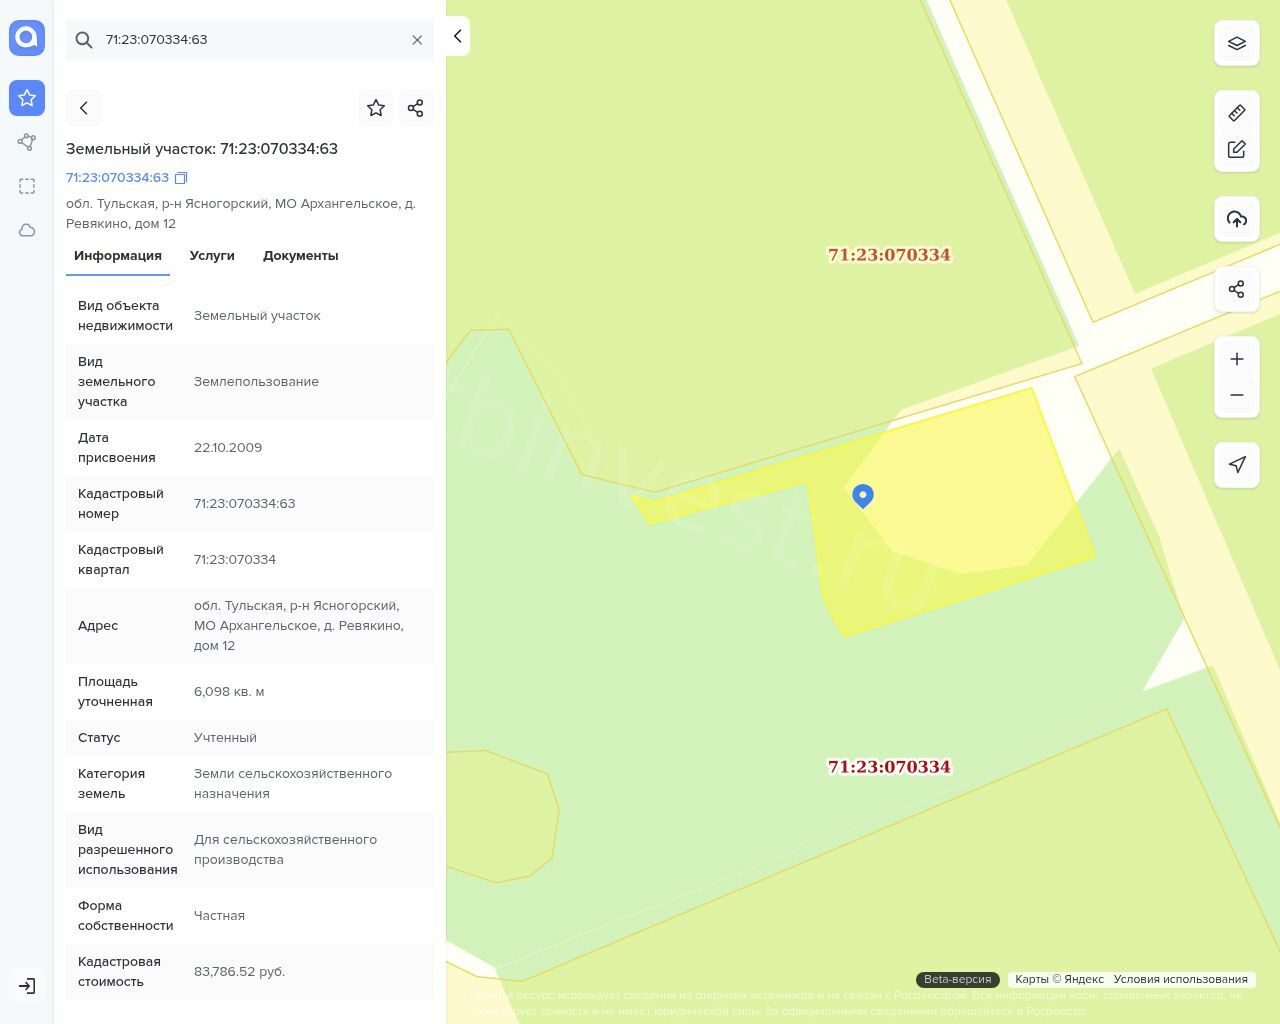Copy cadastral number with copy icon
1280x1024 pixels.
pos(181,178)
